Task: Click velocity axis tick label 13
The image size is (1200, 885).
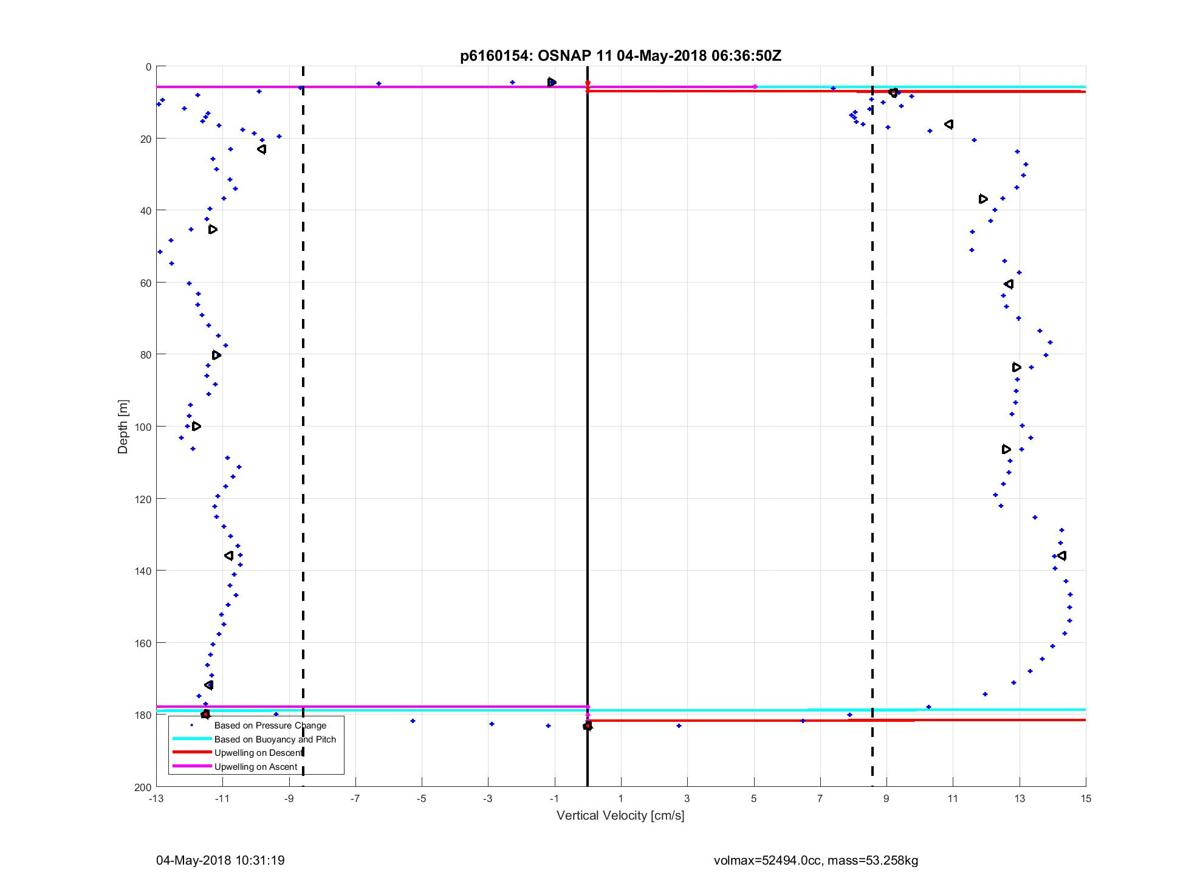Action: tap(1019, 799)
